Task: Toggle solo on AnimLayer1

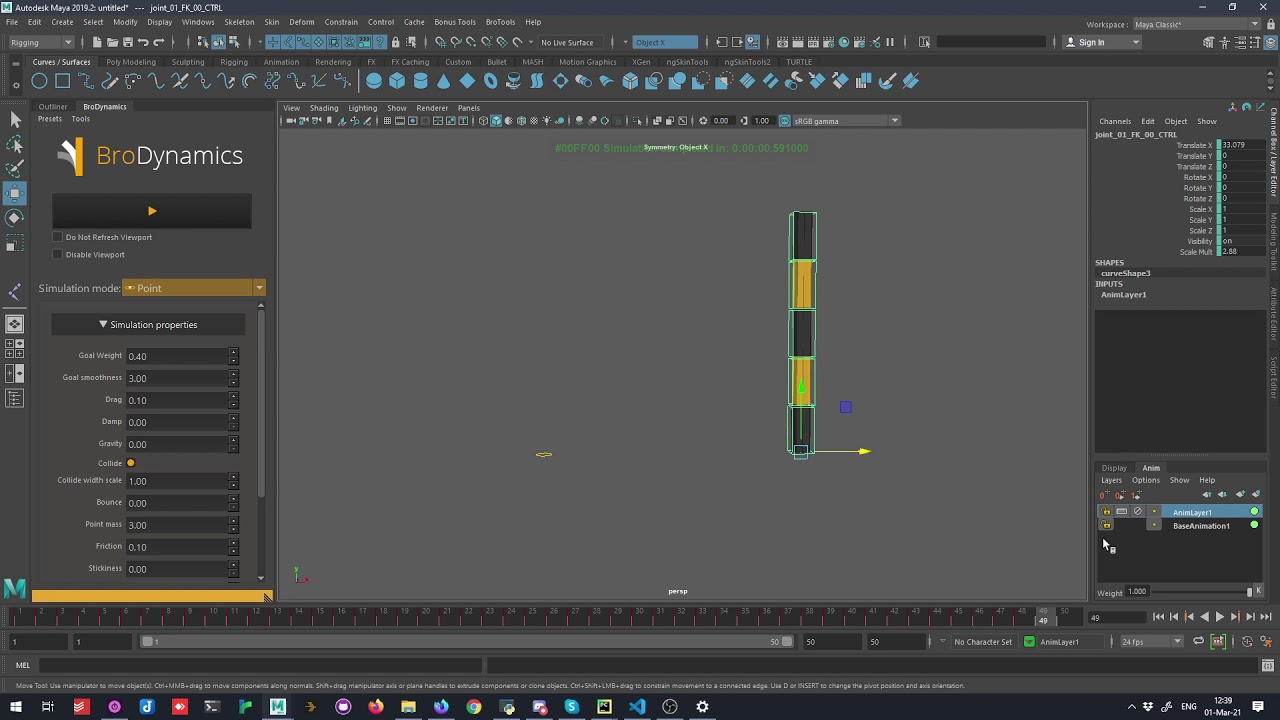Action: (1121, 512)
